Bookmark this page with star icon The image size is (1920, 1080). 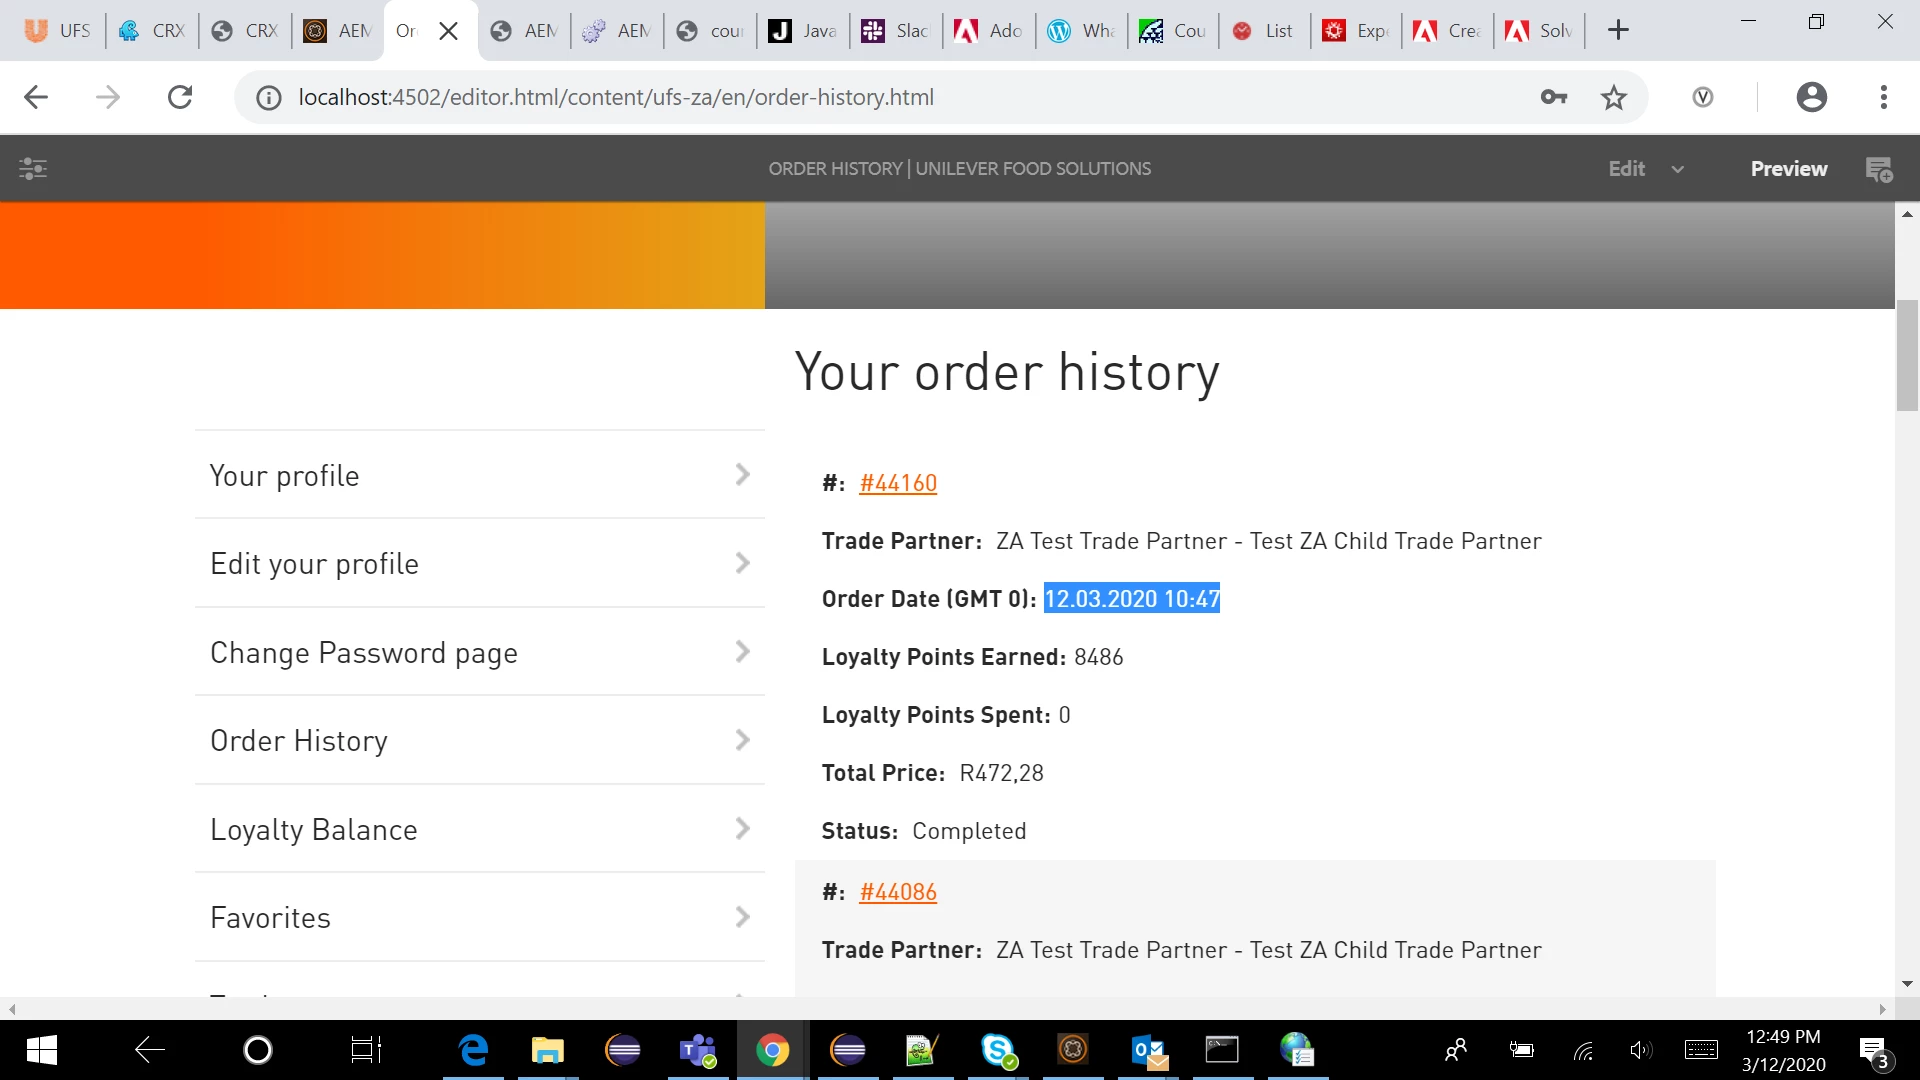point(1614,97)
